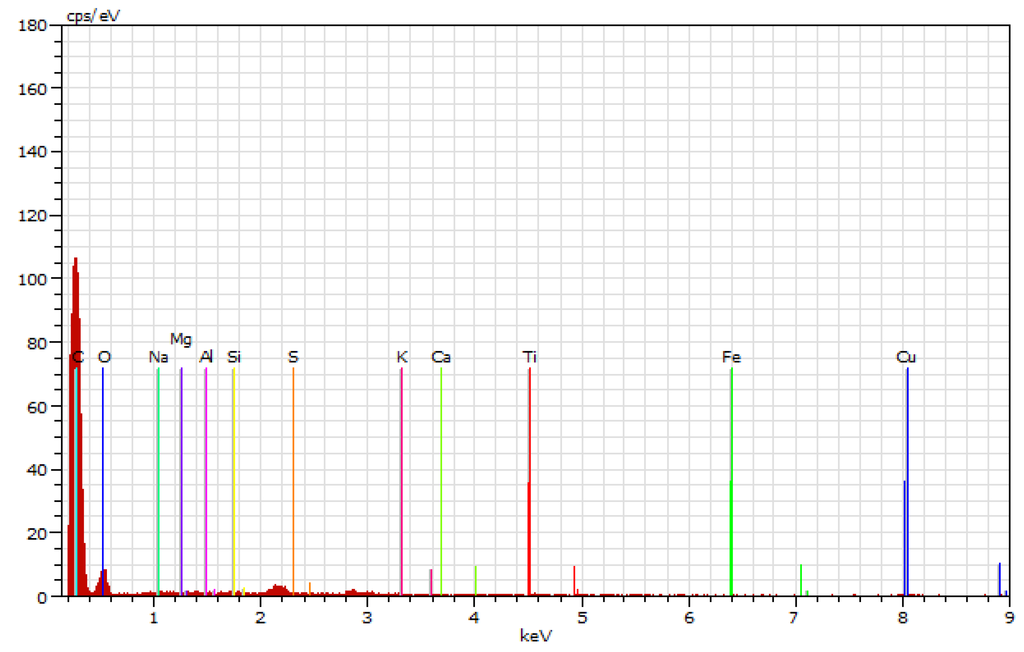This screenshot has height=652, width=1024.
Task: Click the green Fe marker line
Action: tap(731, 481)
